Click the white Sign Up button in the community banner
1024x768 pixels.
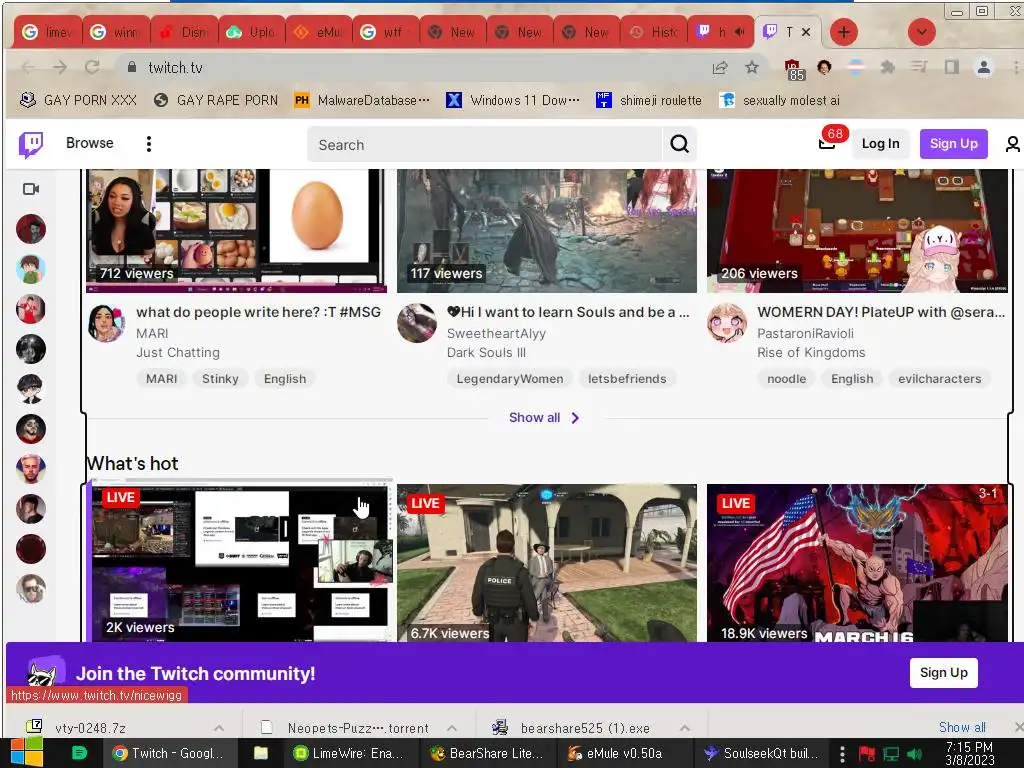944,673
